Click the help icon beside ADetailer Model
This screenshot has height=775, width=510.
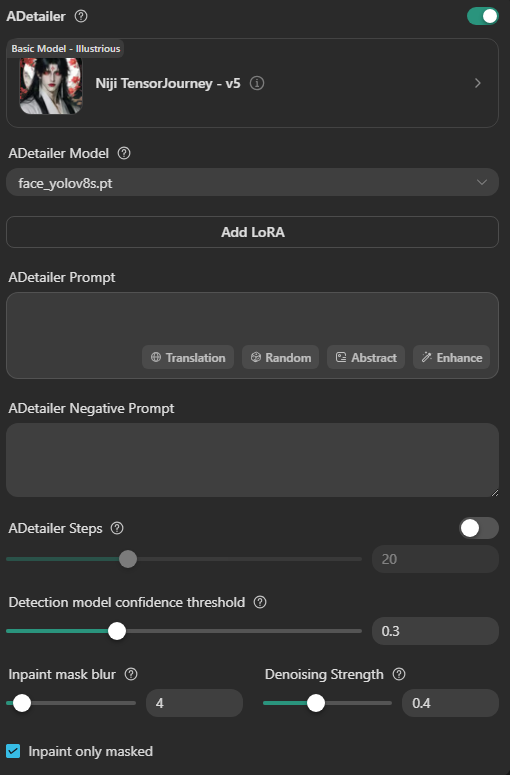(x=124, y=153)
